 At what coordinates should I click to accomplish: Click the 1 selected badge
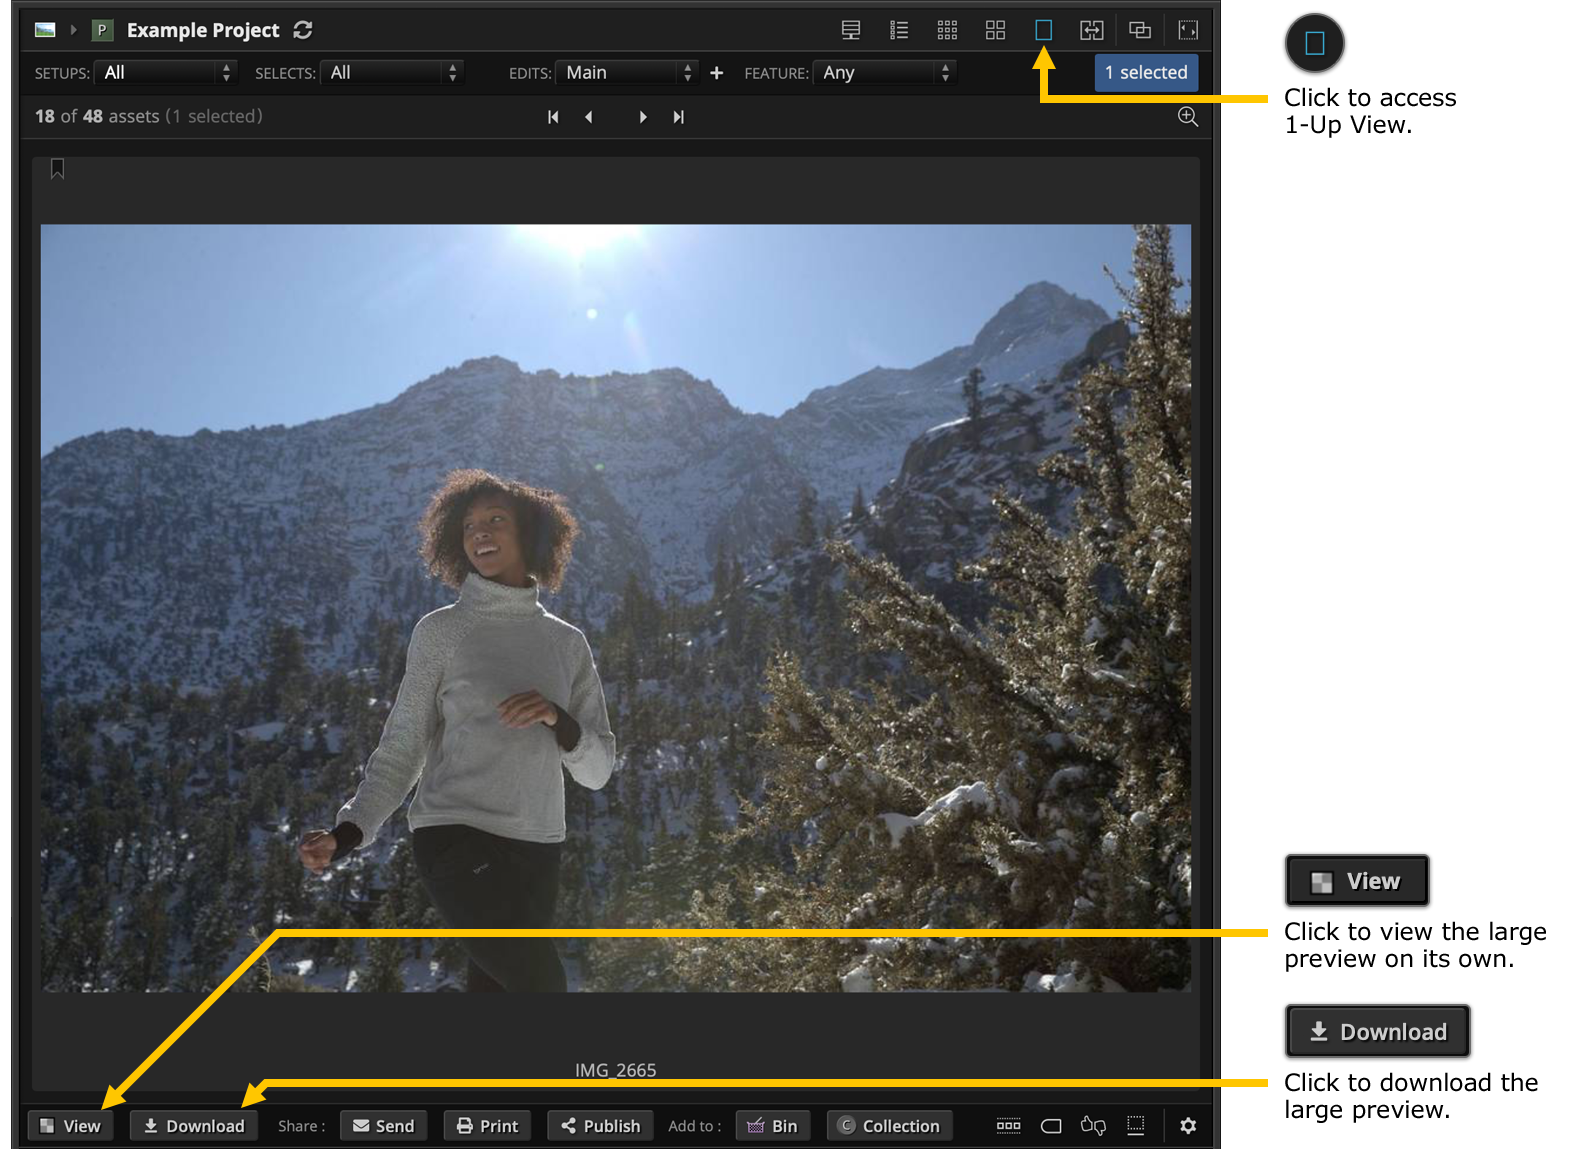[x=1146, y=72]
